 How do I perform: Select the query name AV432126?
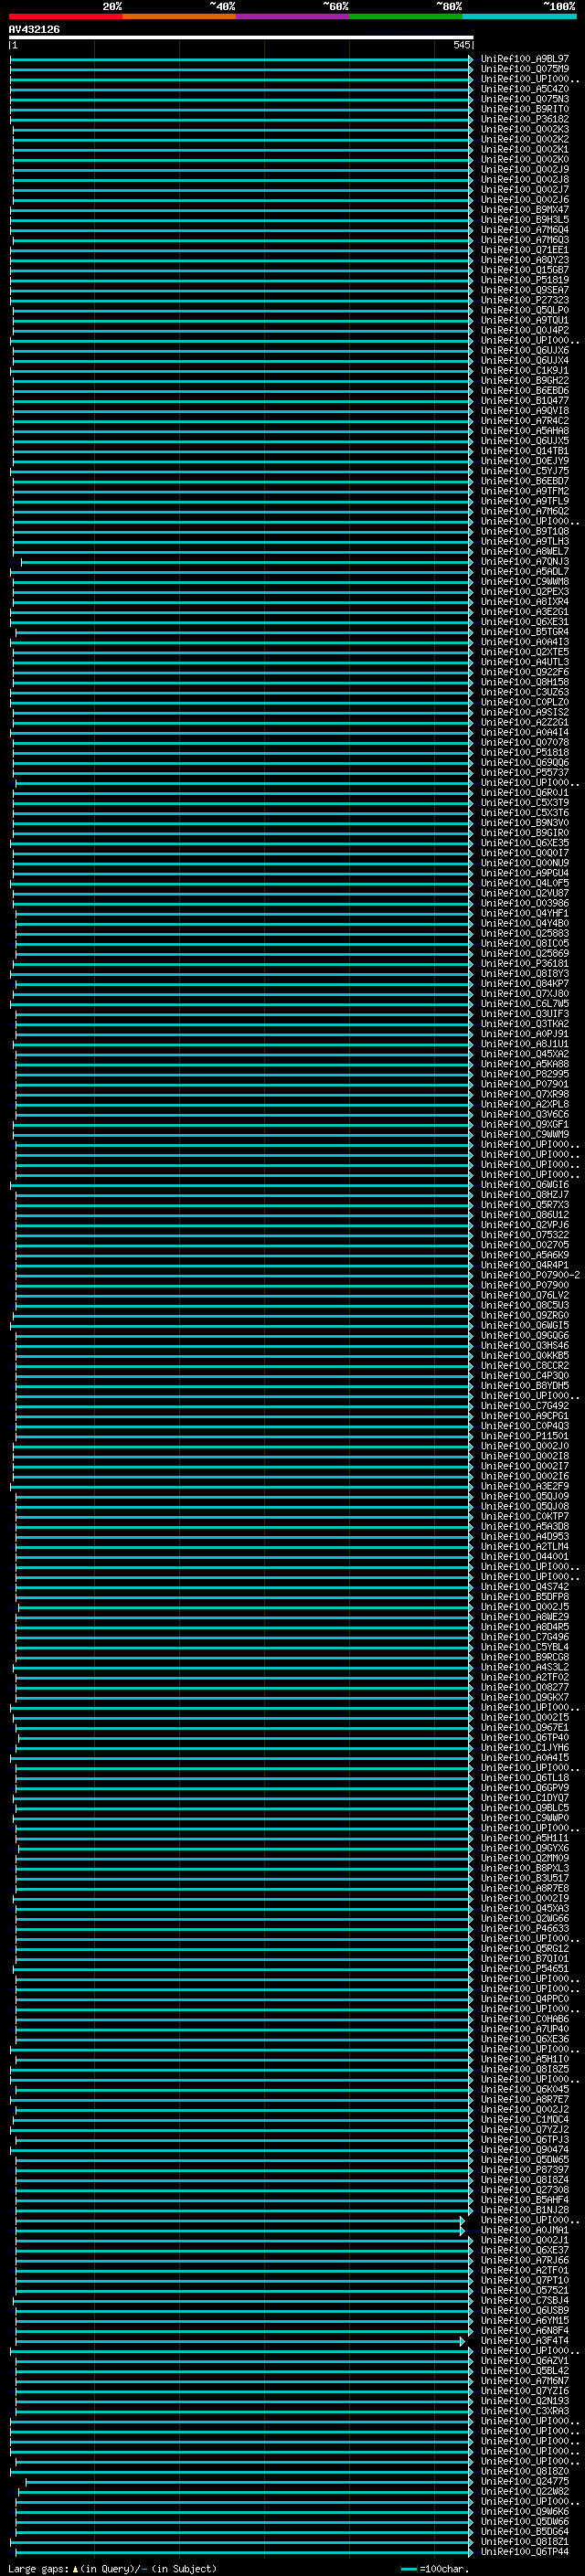[x=34, y=30]
